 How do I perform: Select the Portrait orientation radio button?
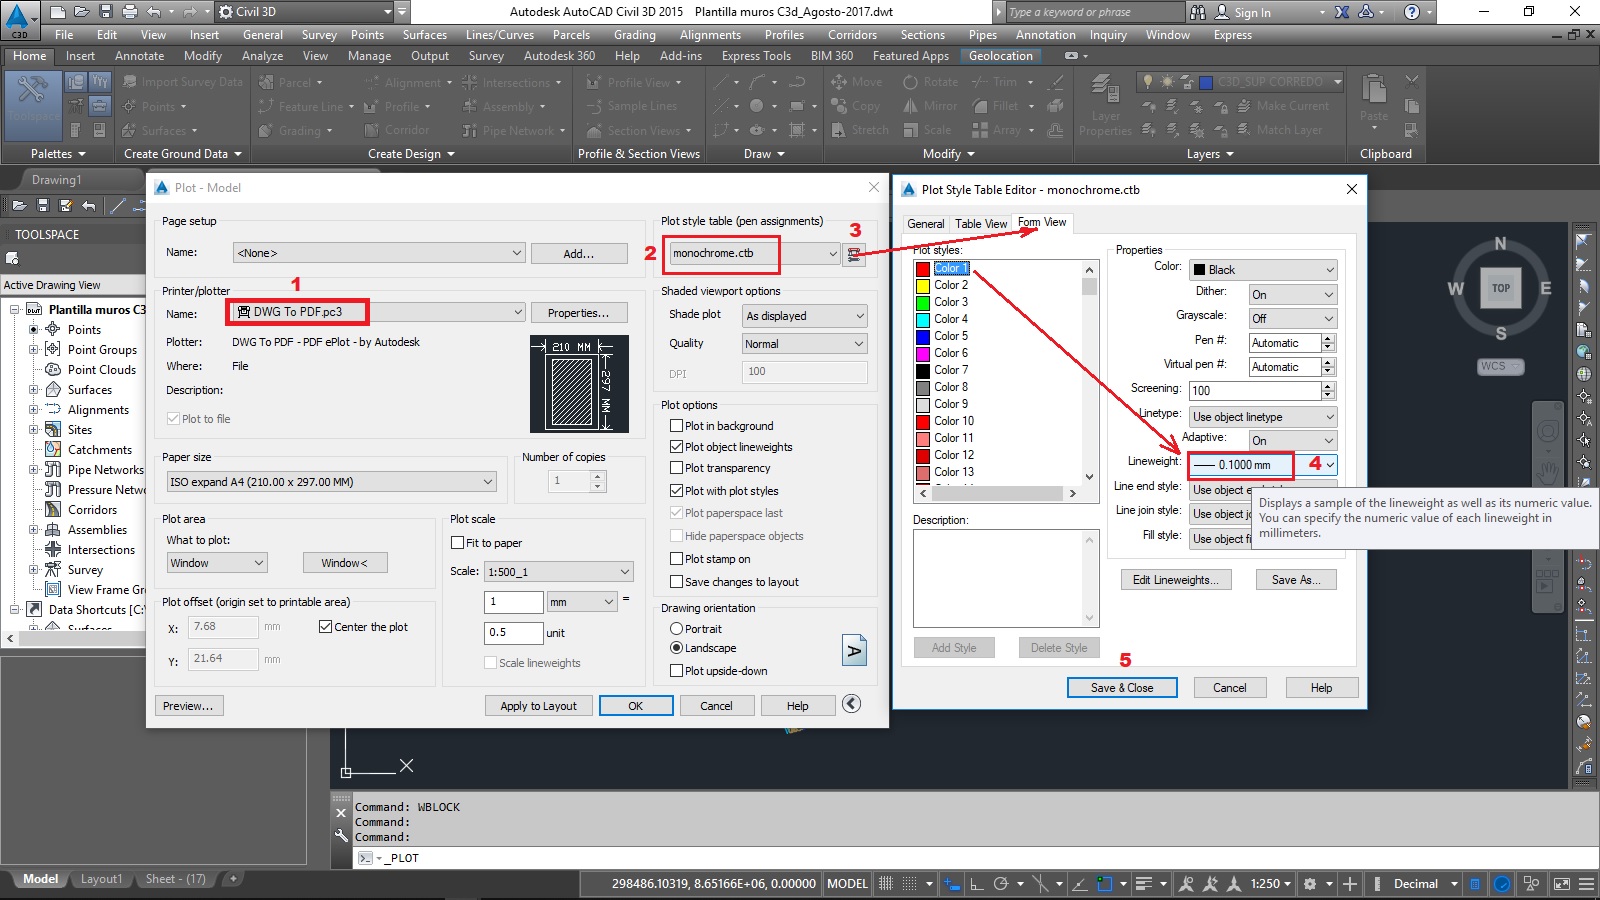coord(677,629)
